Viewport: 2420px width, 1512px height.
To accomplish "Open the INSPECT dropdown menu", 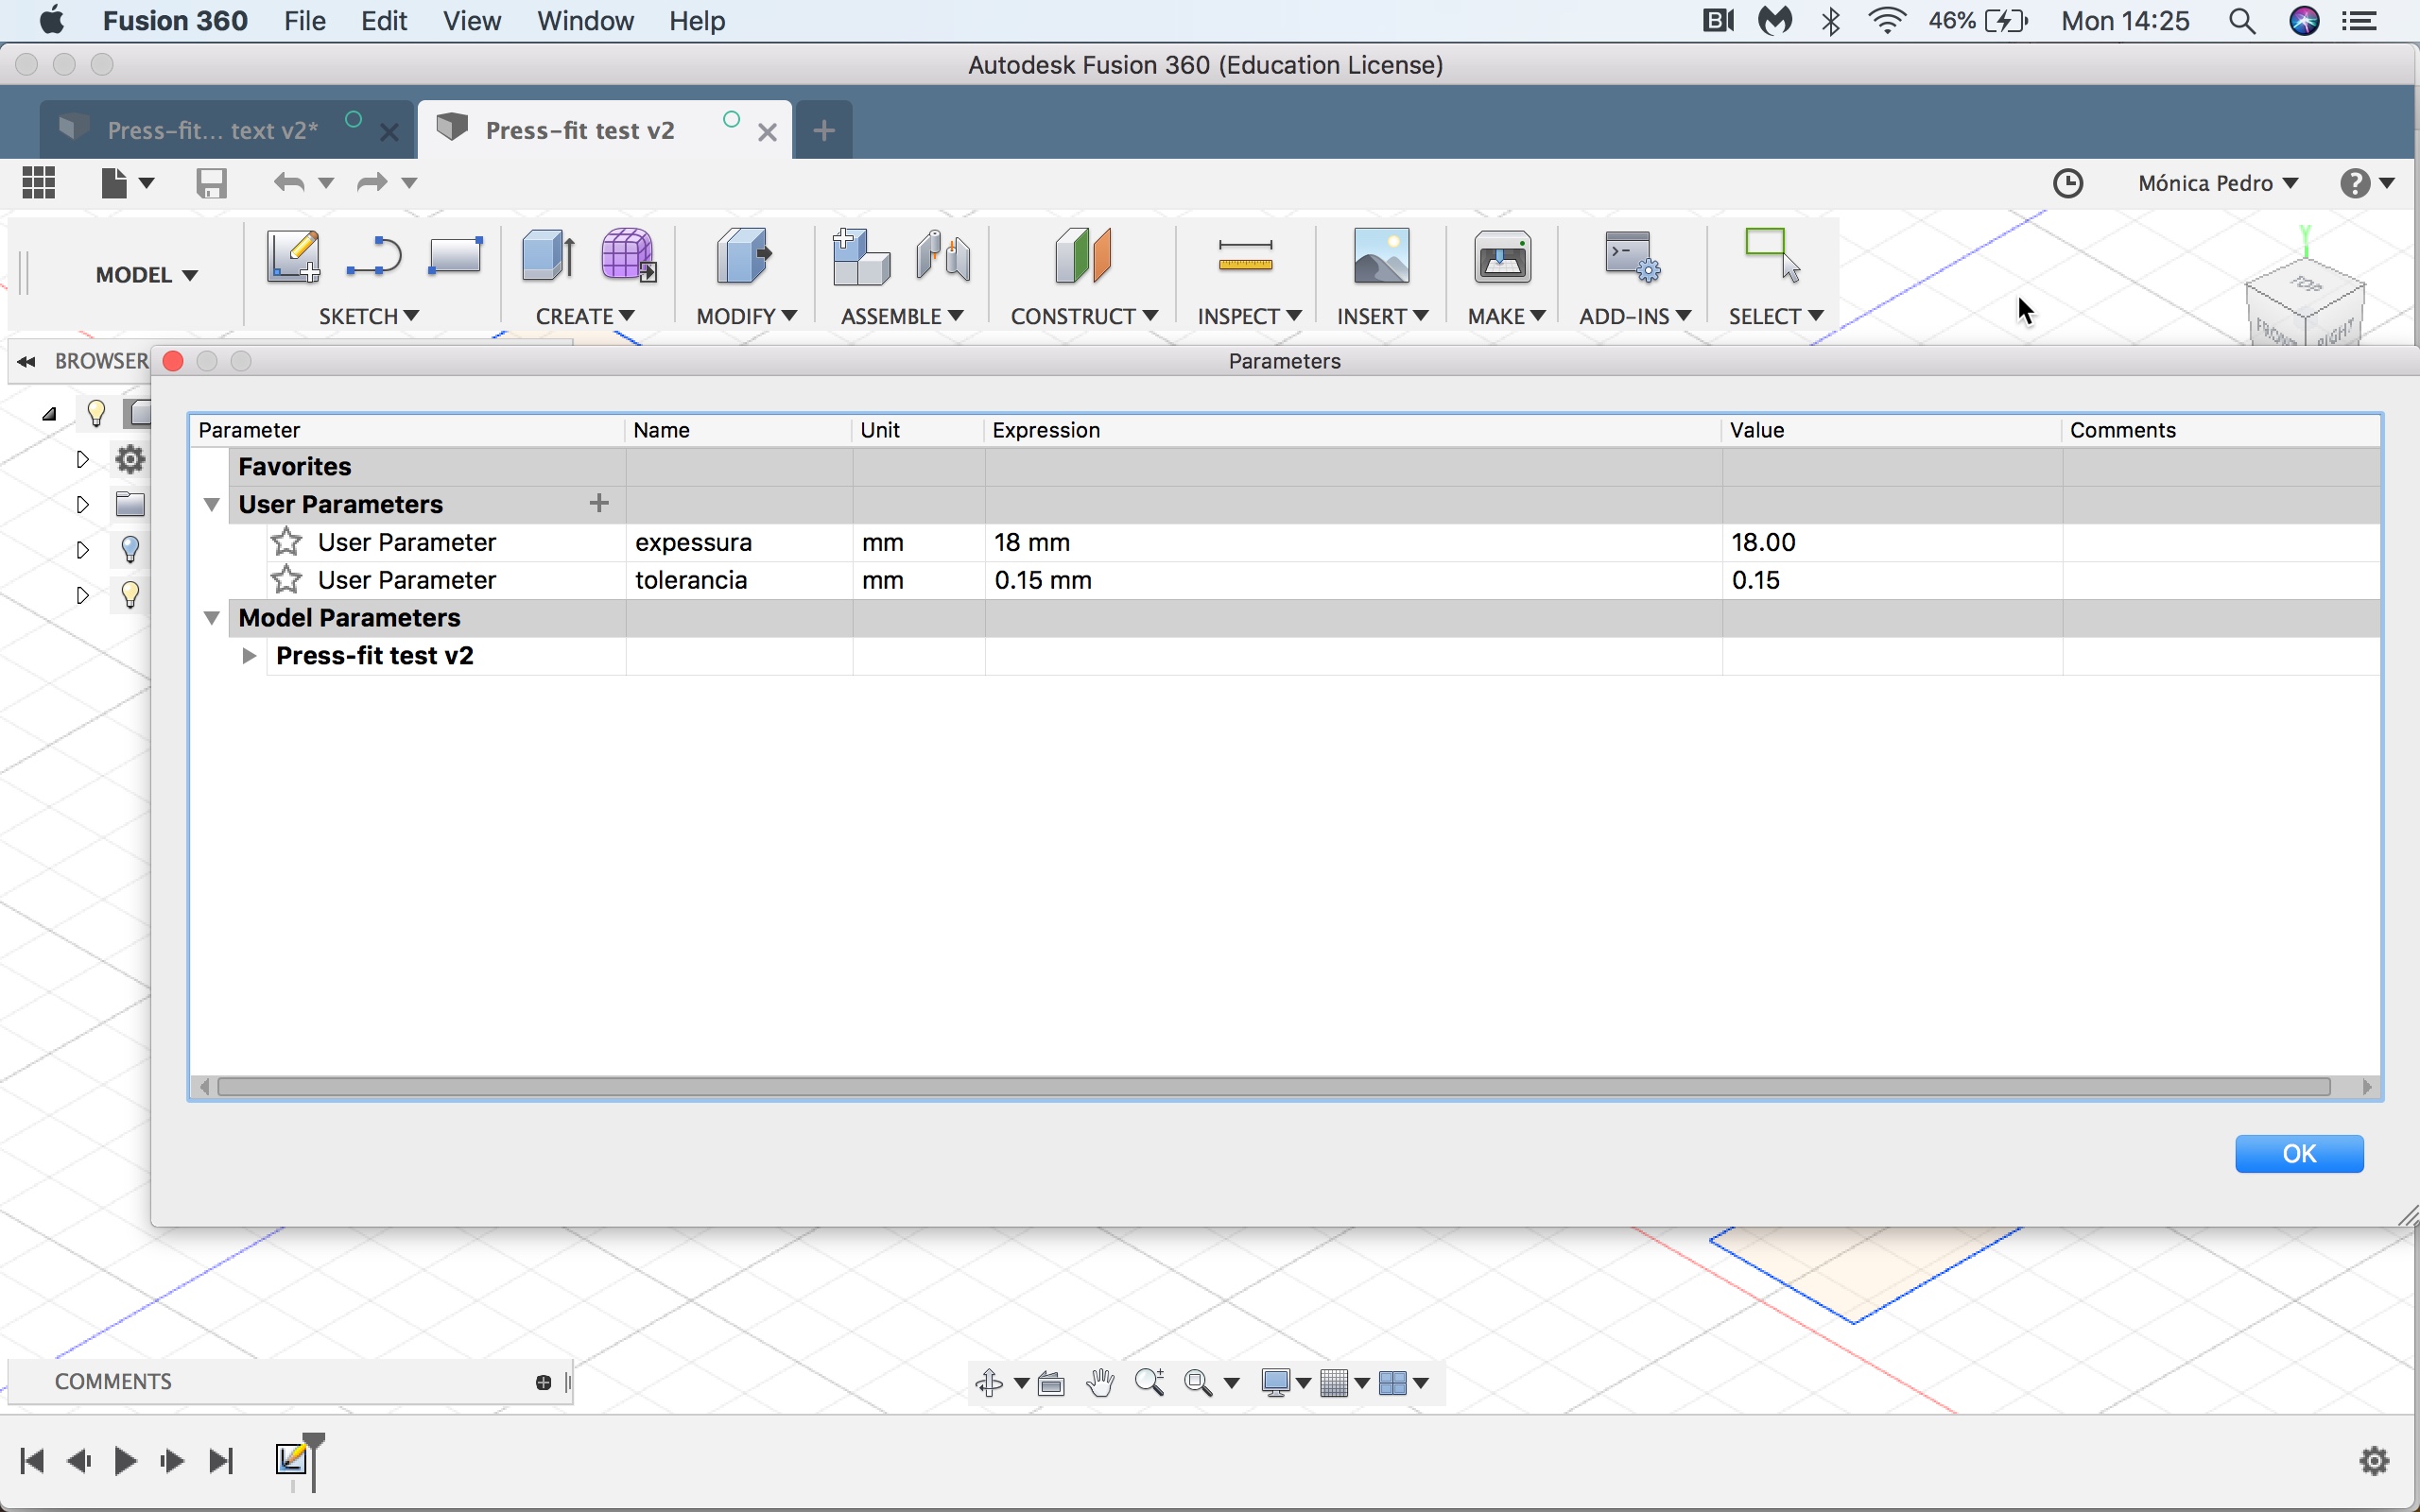I will coord(1250,316).
